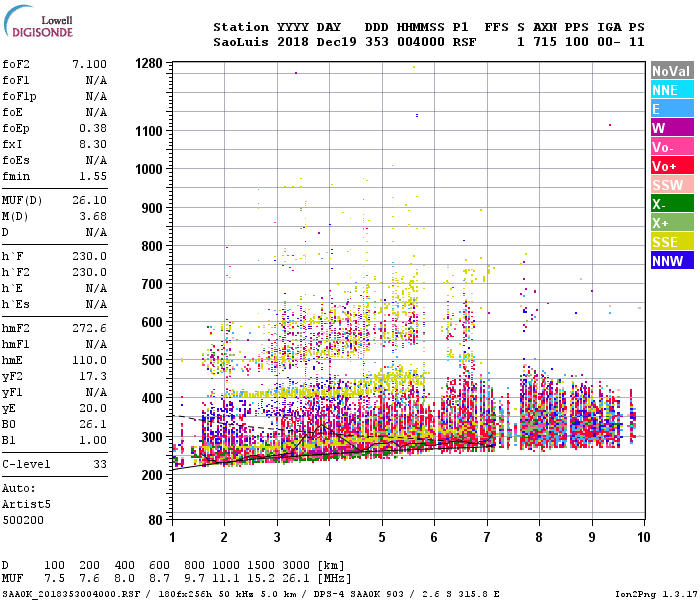Click the D 3000 km distance value
The image size is (700, 600).
[296, 565]
